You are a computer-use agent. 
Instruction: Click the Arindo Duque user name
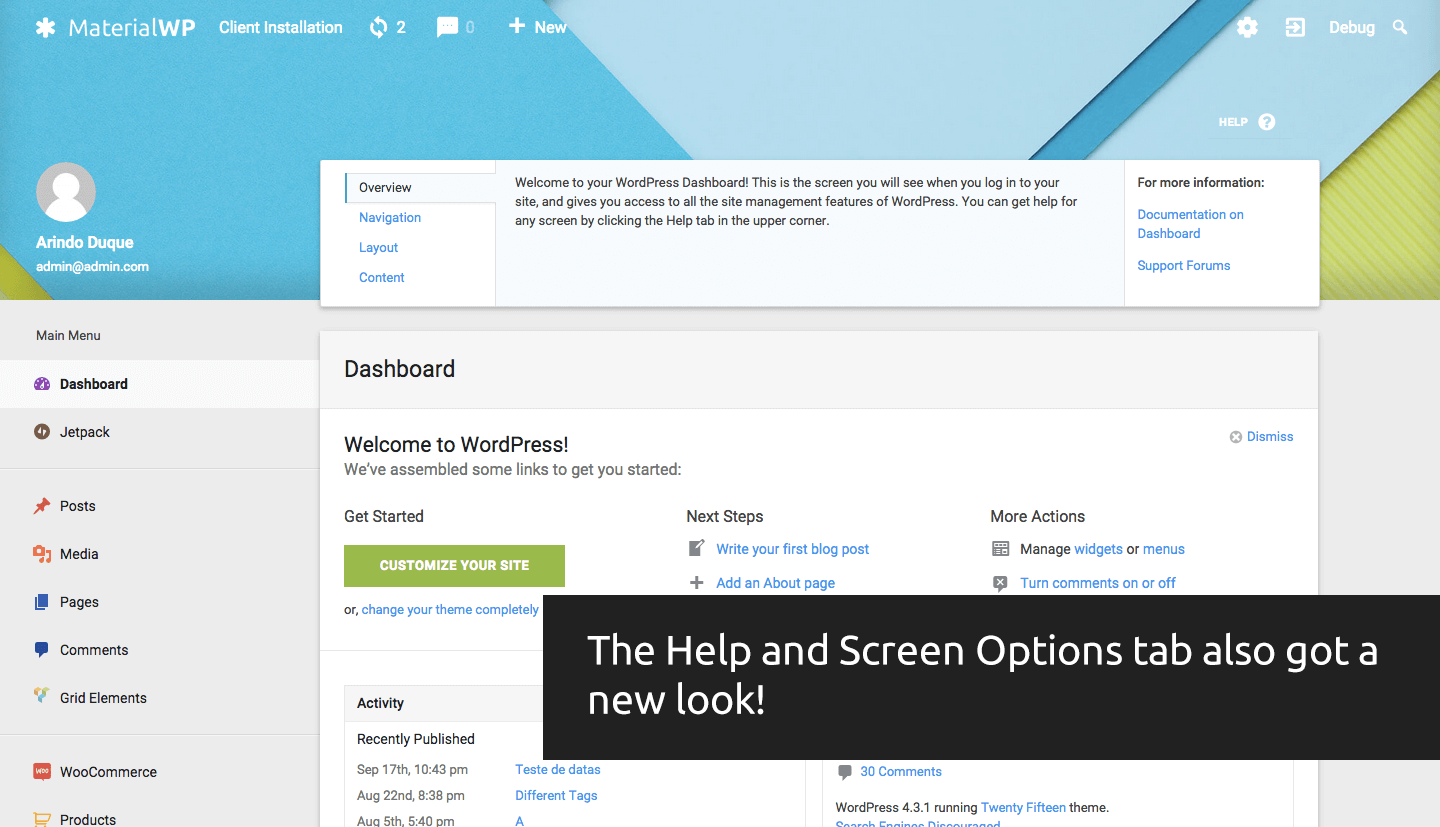85,243
